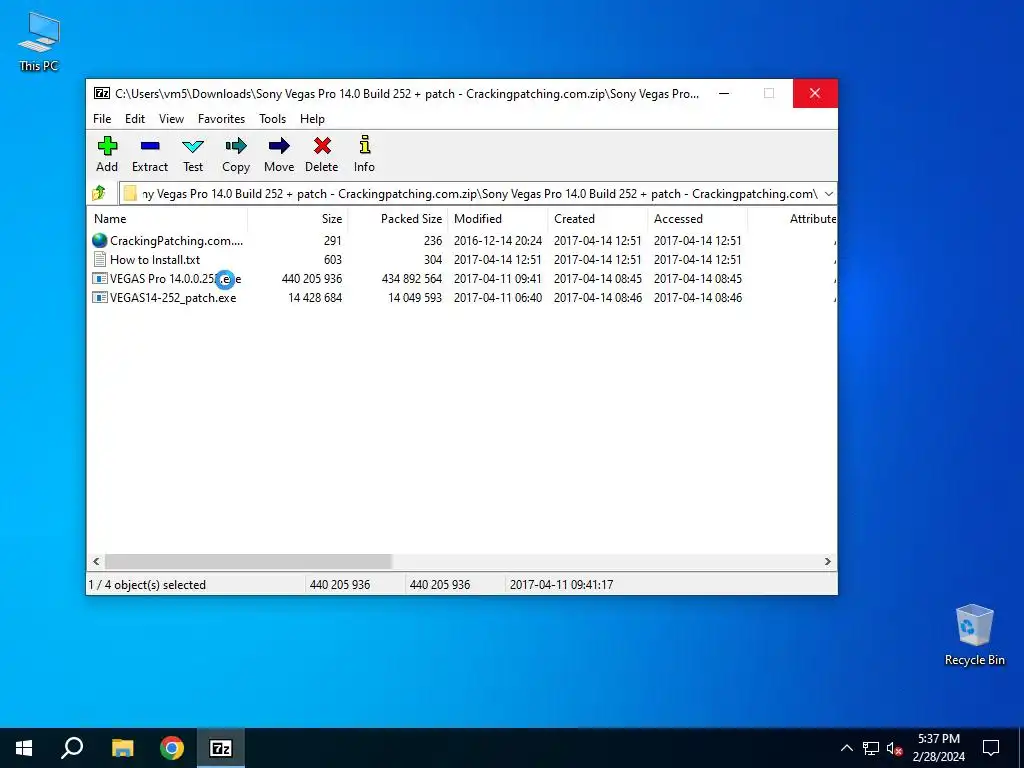Sort by the Modified column header
Viewport: 1024px width, 768px height.
497,219
